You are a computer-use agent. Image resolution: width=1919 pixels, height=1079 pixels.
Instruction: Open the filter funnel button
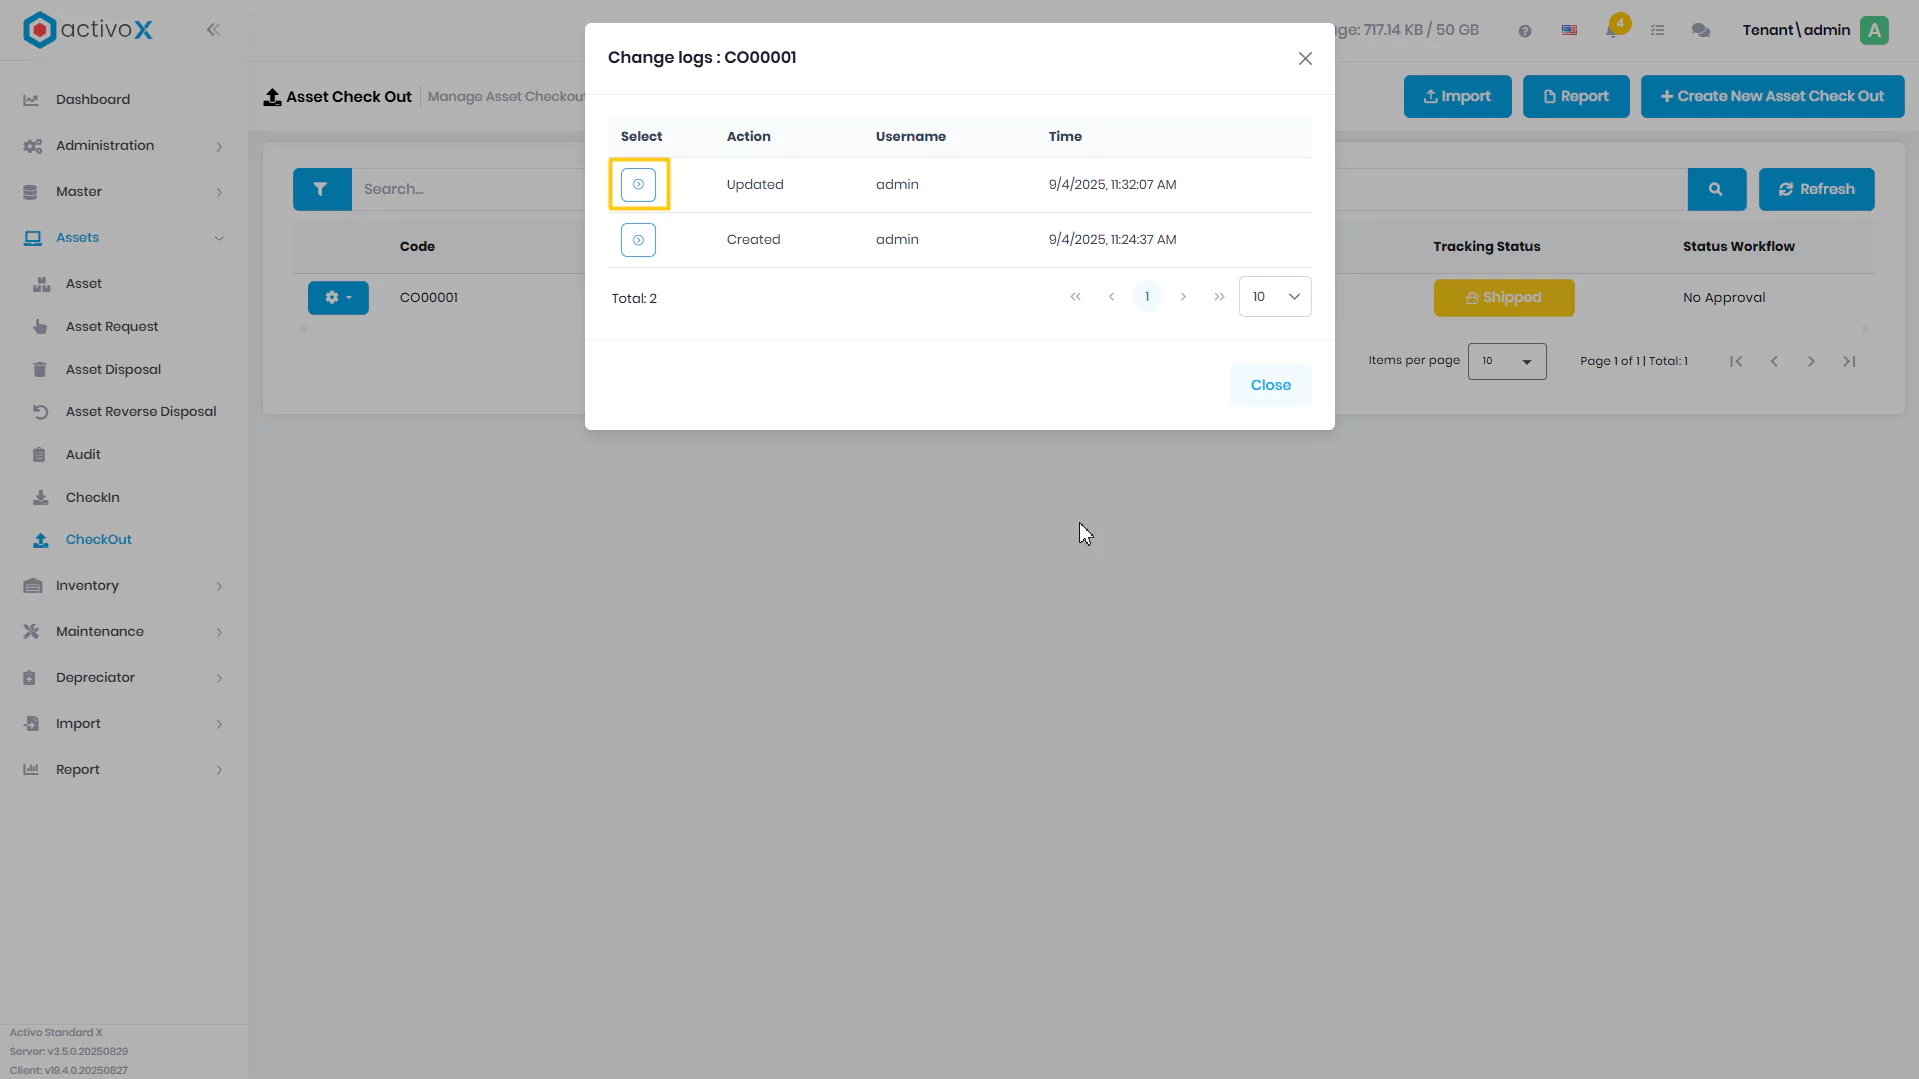coord(321,190)
